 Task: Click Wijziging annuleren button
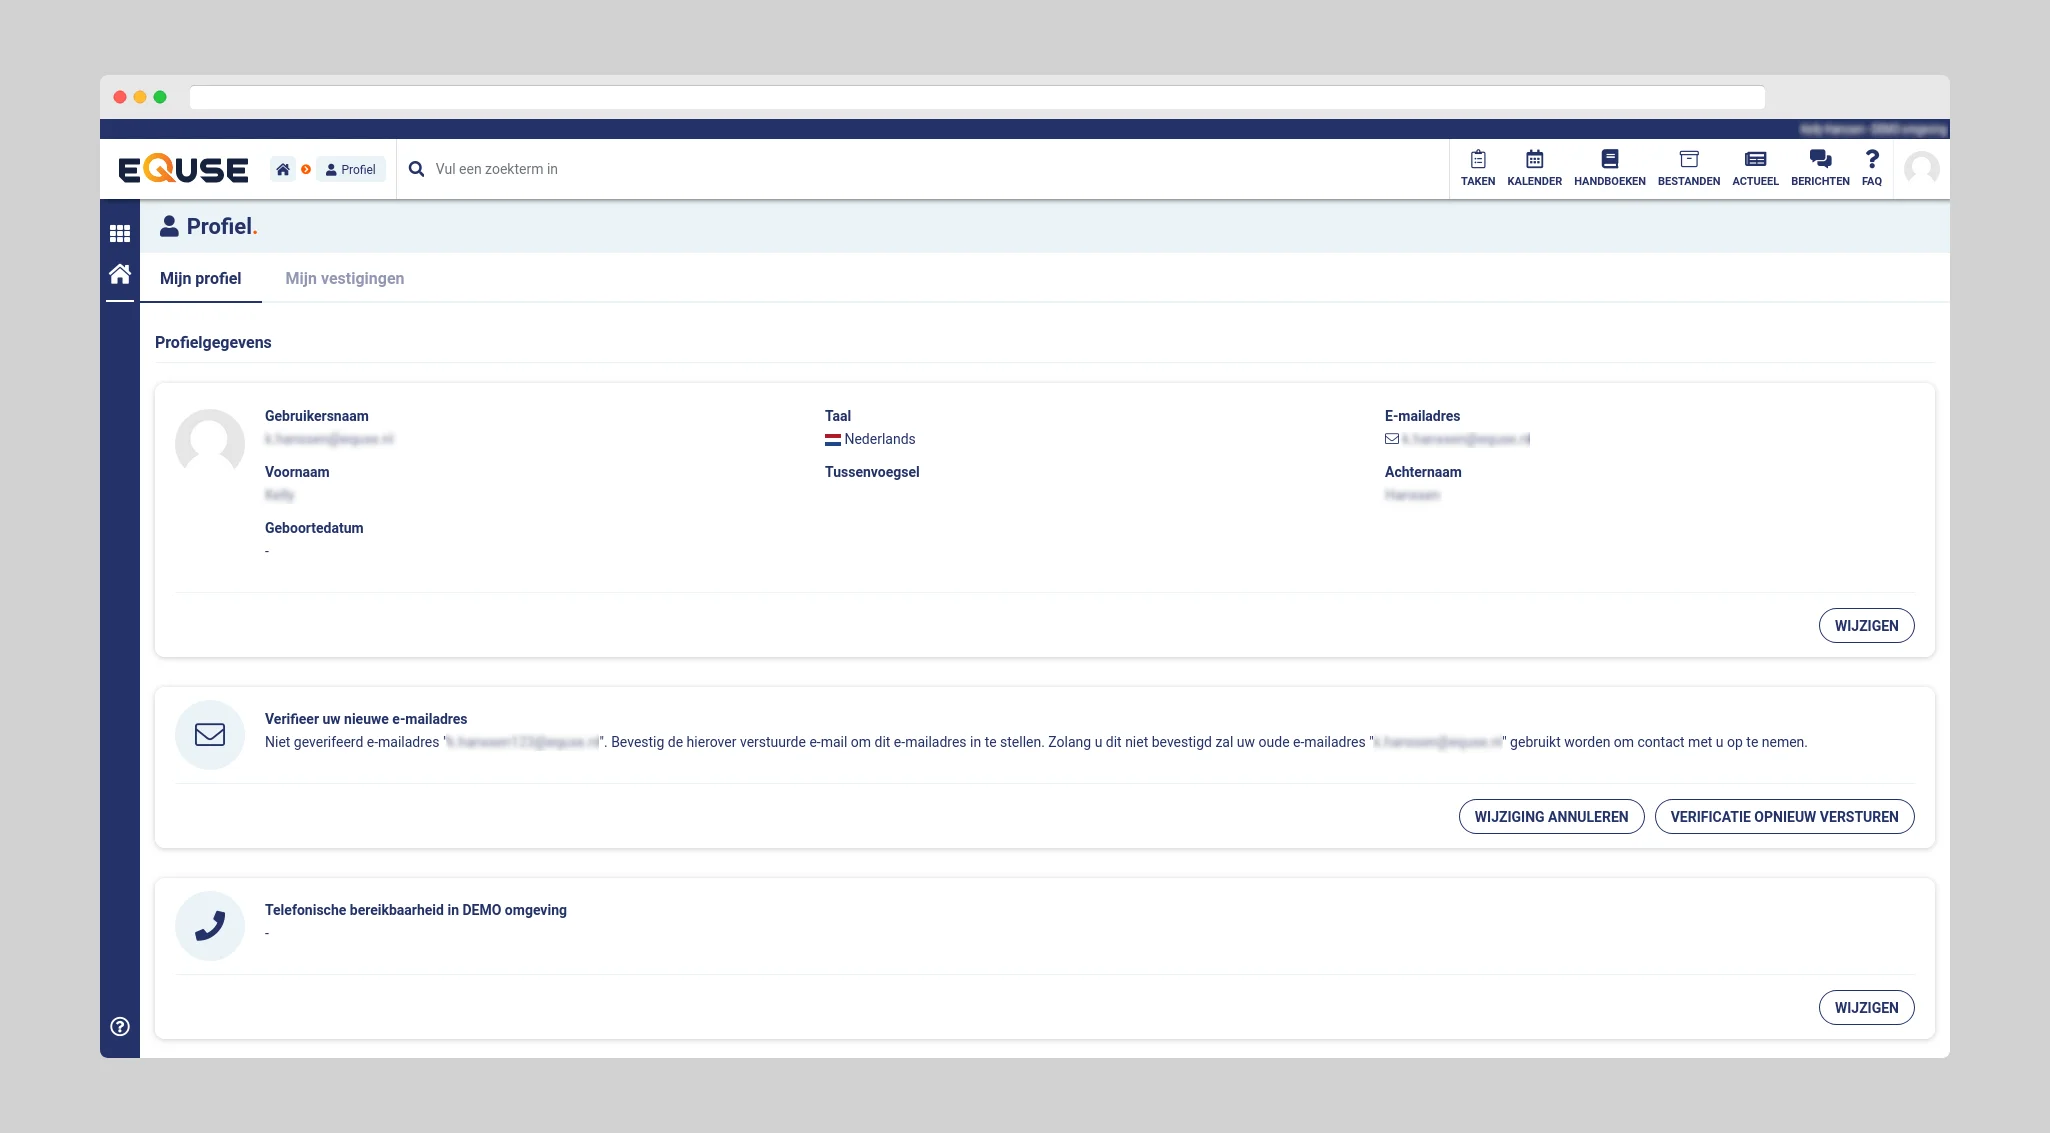(1551, 817)
